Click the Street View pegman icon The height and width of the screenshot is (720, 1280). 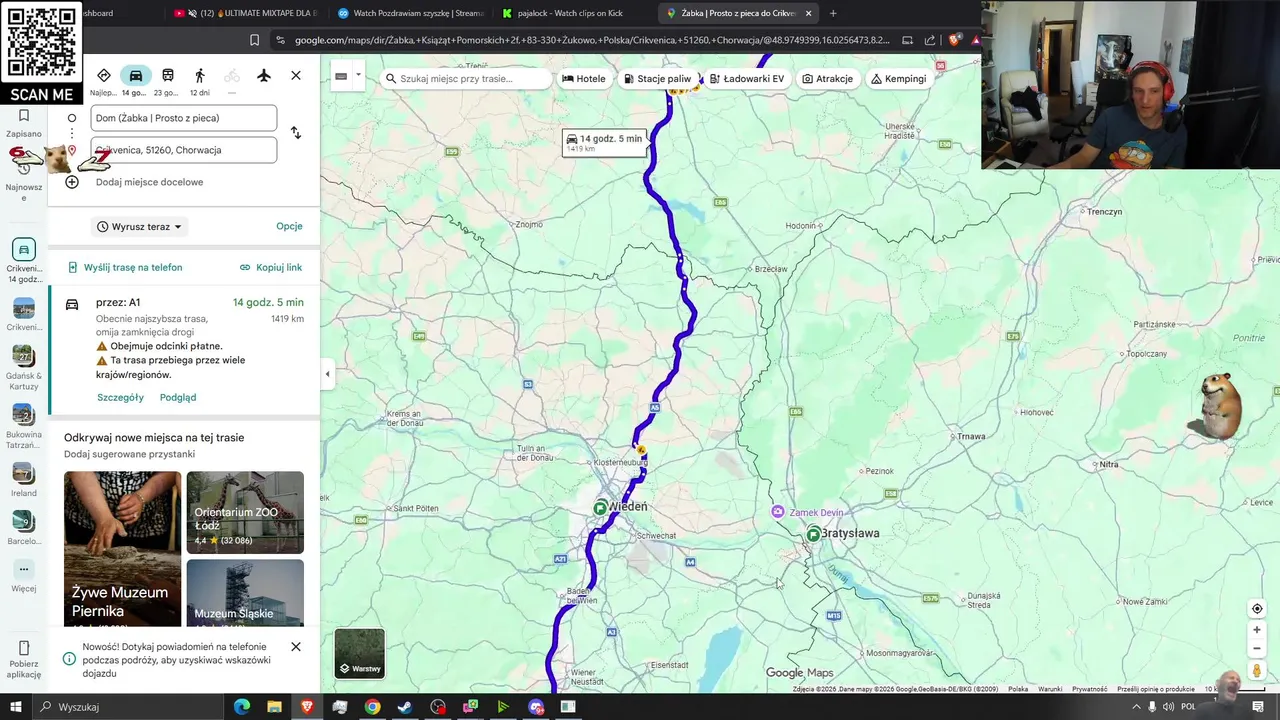1257,671
